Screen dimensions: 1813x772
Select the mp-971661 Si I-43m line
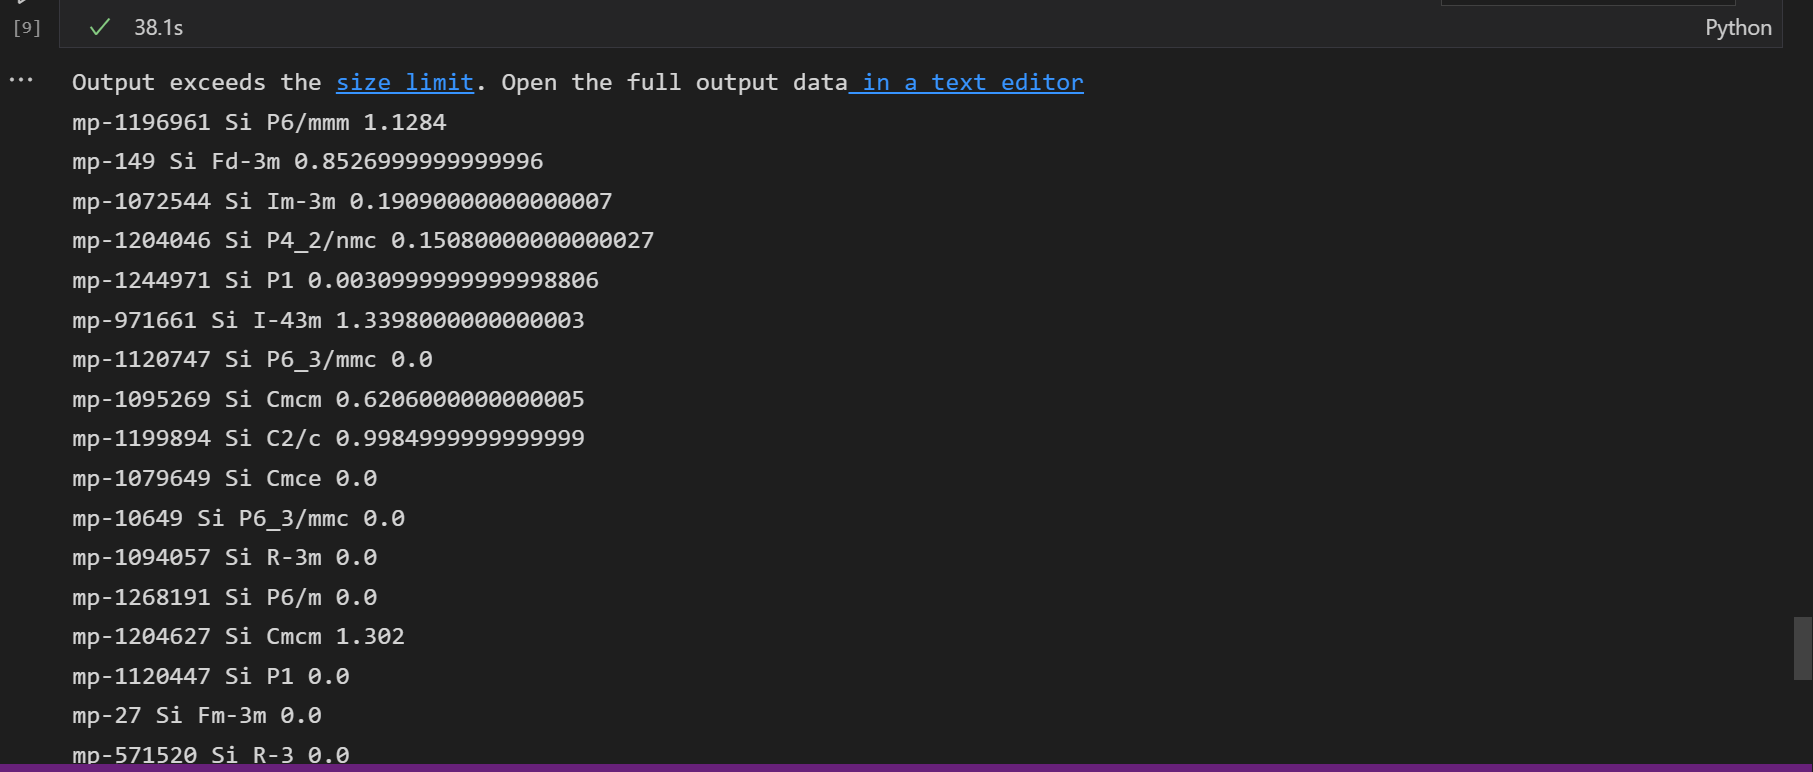[x=328, y=320]
